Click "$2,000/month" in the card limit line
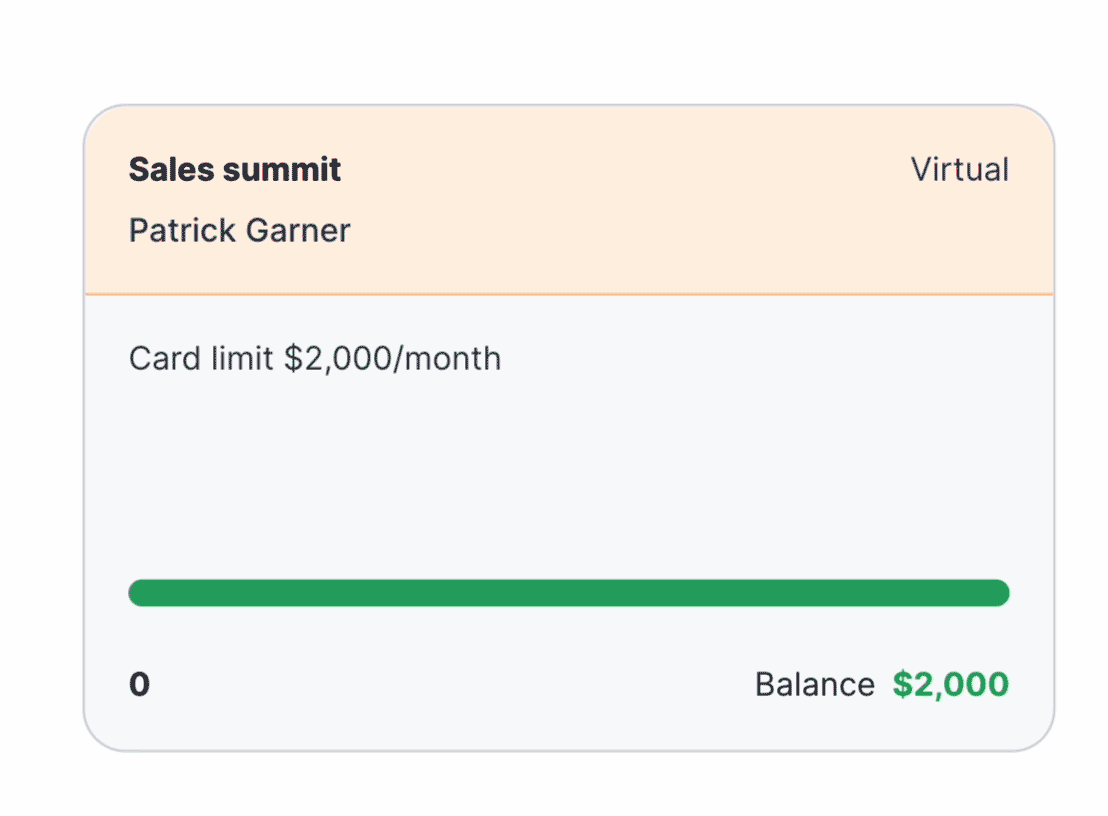The image size is (1108, 816). point(392,358)
